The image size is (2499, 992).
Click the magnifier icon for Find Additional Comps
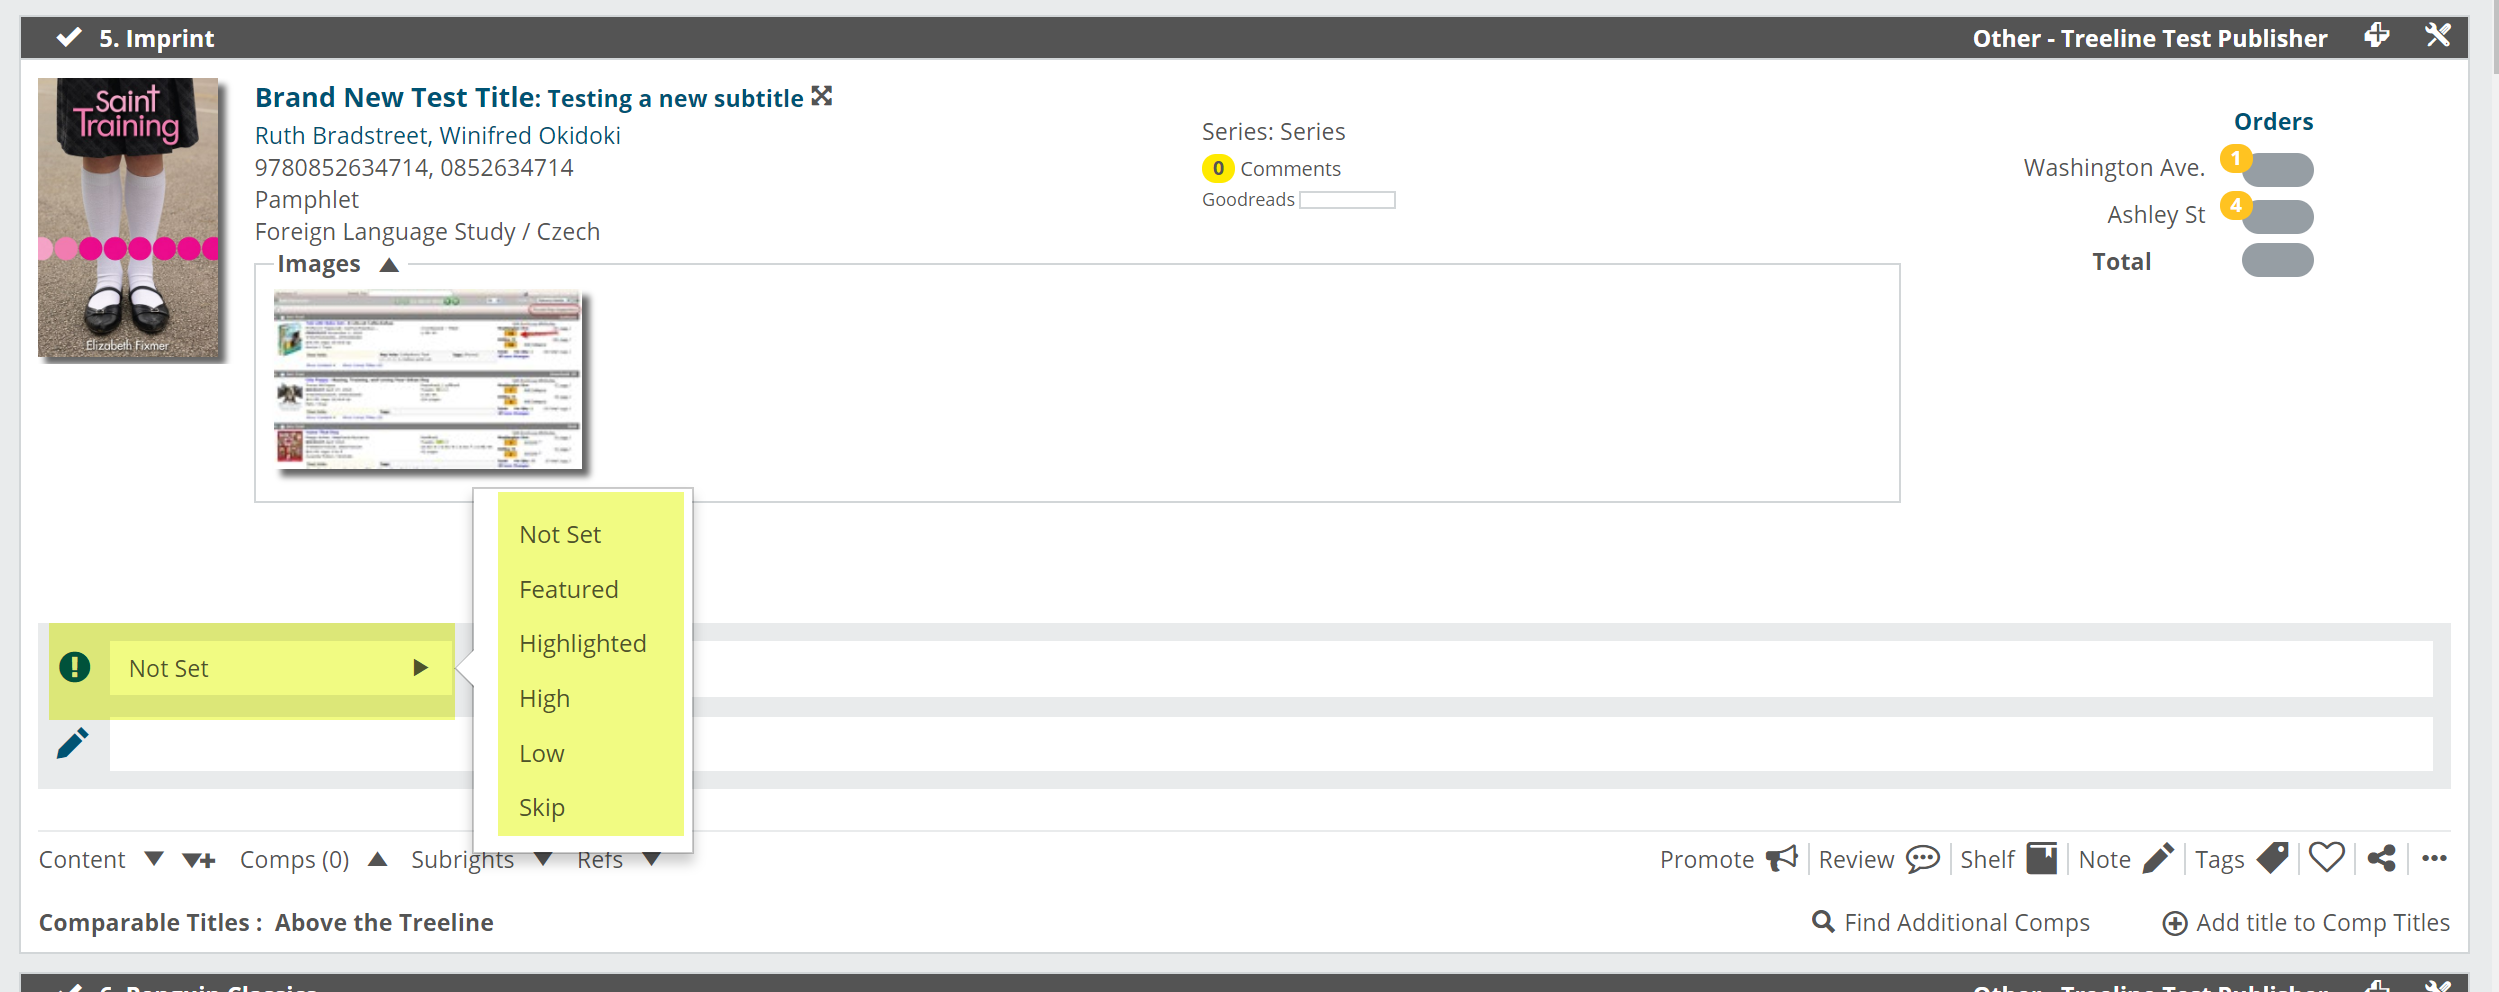[x=1823, y=922]
